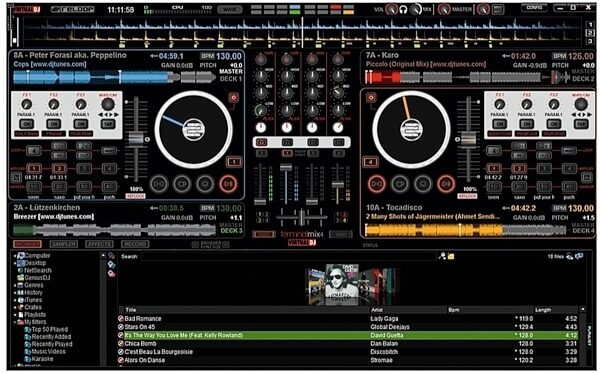
Task: Click the vinyl mode icon above left jog wheel
Action: pos(233,98)
